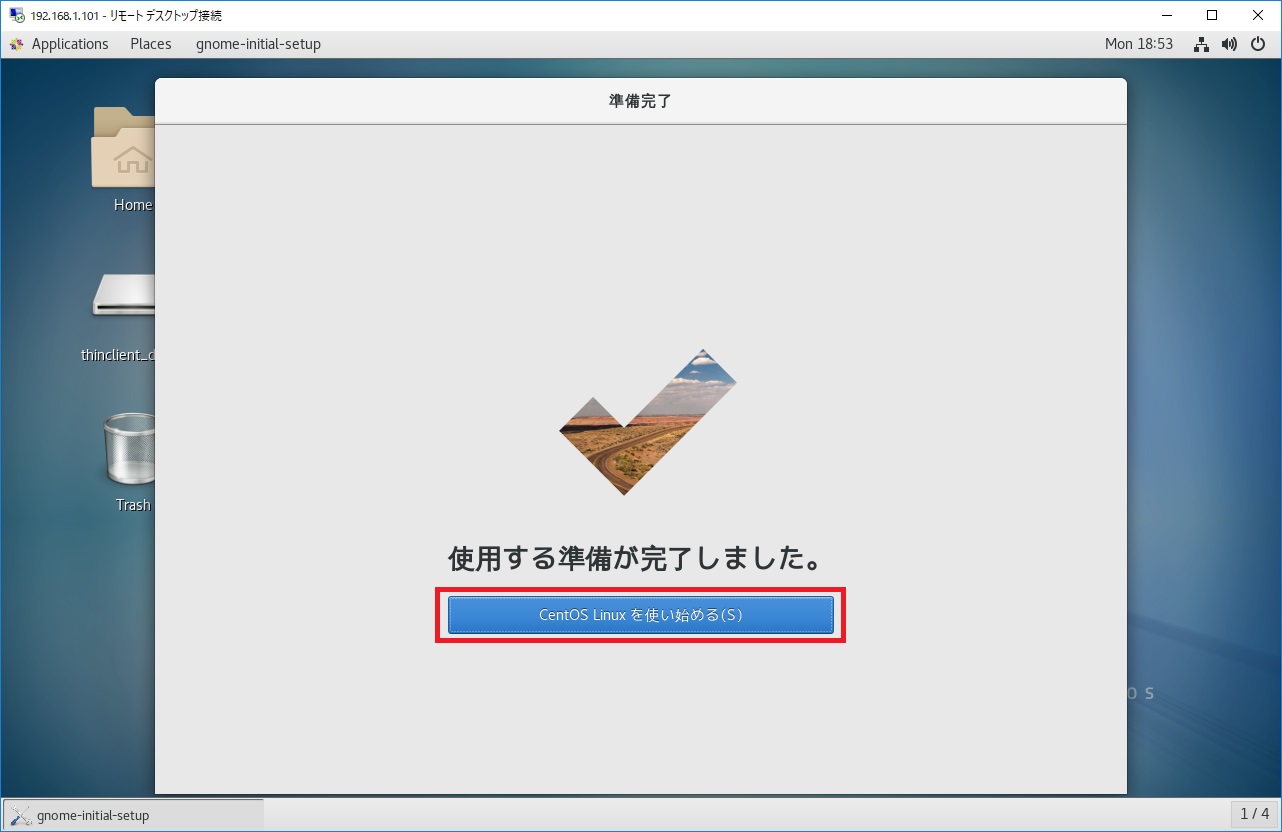The width and height of the screenshot is (1282, 832).
Task: Click the Mon 18:53 clock
Action: click(1138, 44)
